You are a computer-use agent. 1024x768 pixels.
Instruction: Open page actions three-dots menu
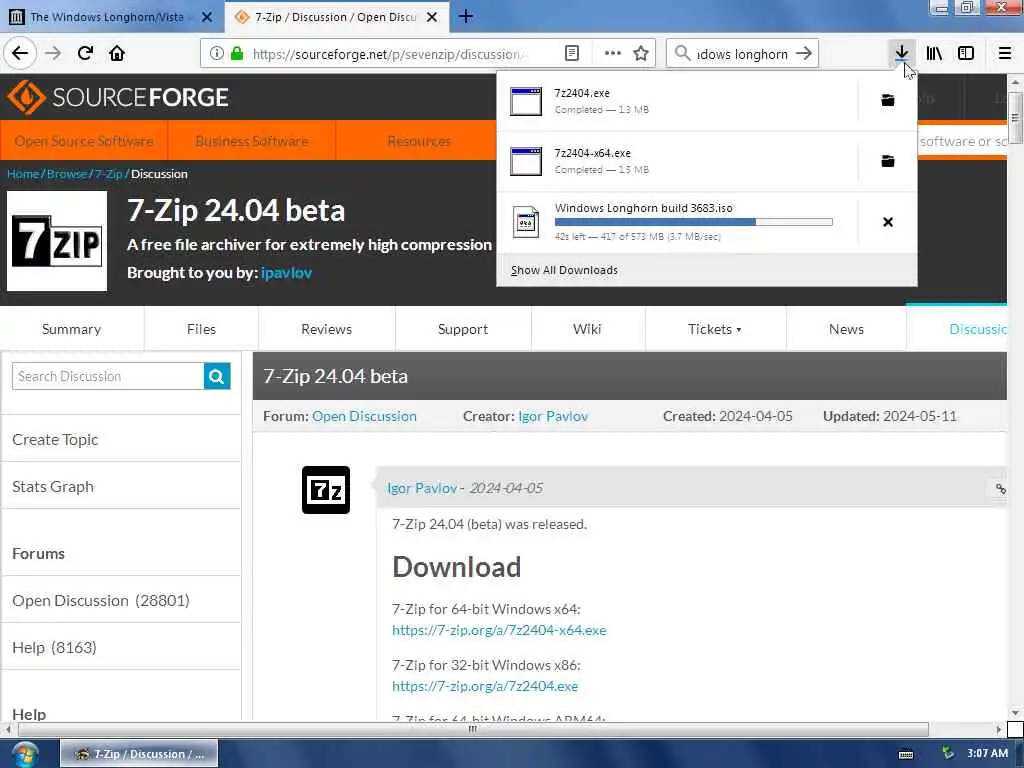tap(613, 54)
